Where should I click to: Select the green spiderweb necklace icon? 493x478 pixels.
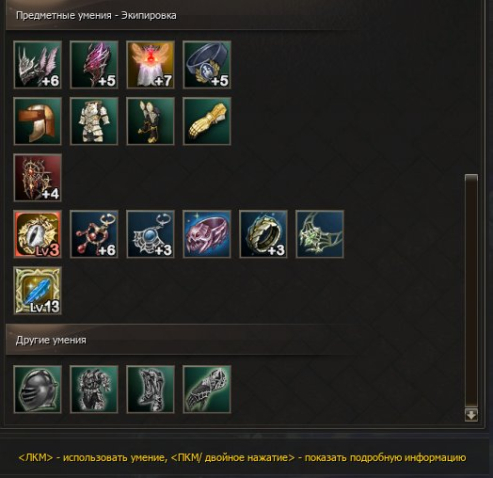320,234
